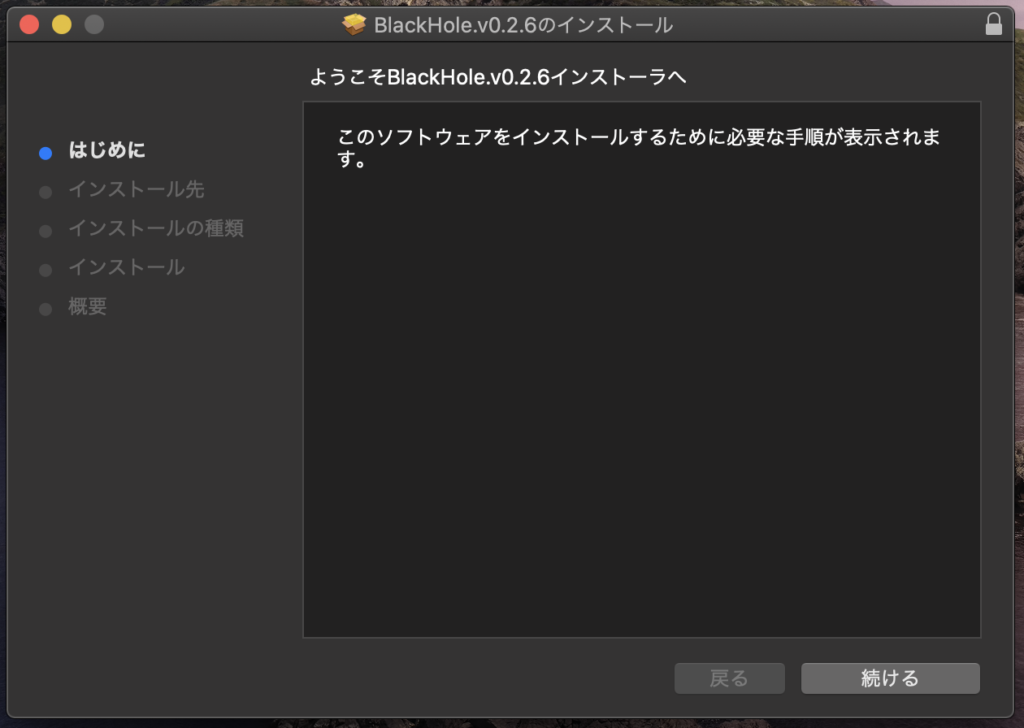Image resolution: width=1024 pixels, height=728 pixels.
Task: Click the window title BlackHole.v0.2.6のインストール
Action: tap(523, 25)
